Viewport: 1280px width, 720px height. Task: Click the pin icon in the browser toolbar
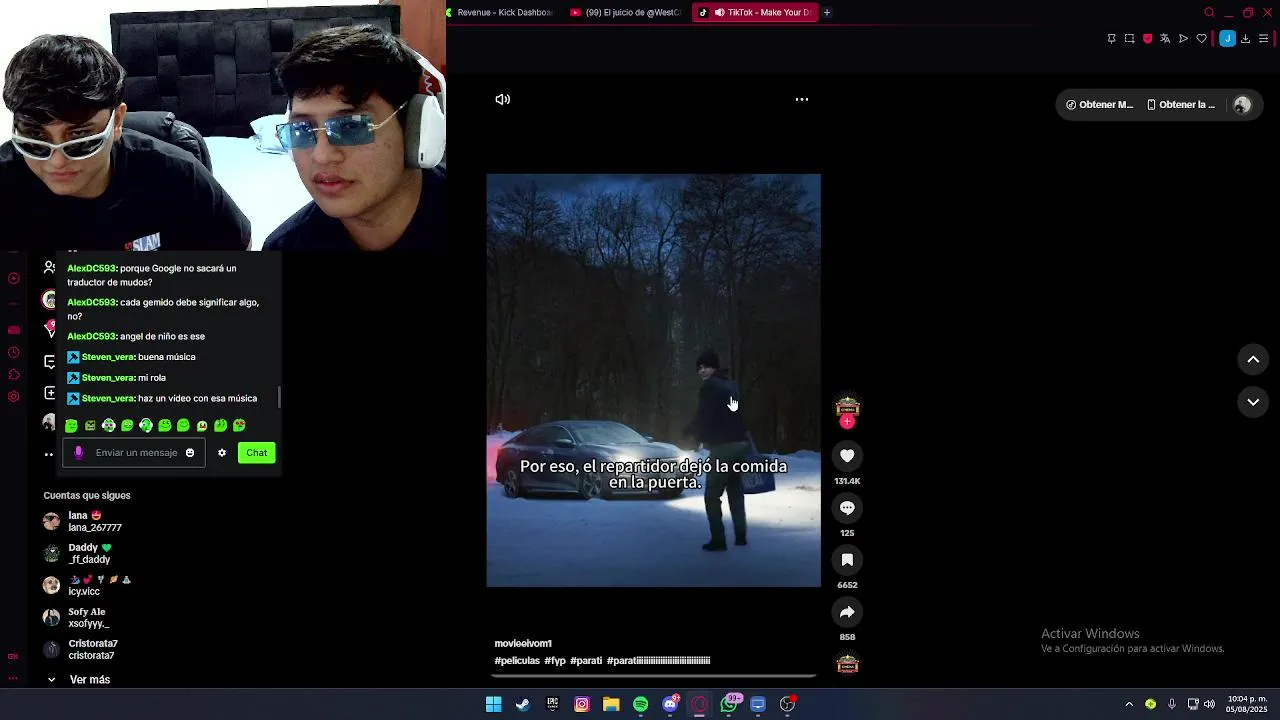click(1111, 38)
